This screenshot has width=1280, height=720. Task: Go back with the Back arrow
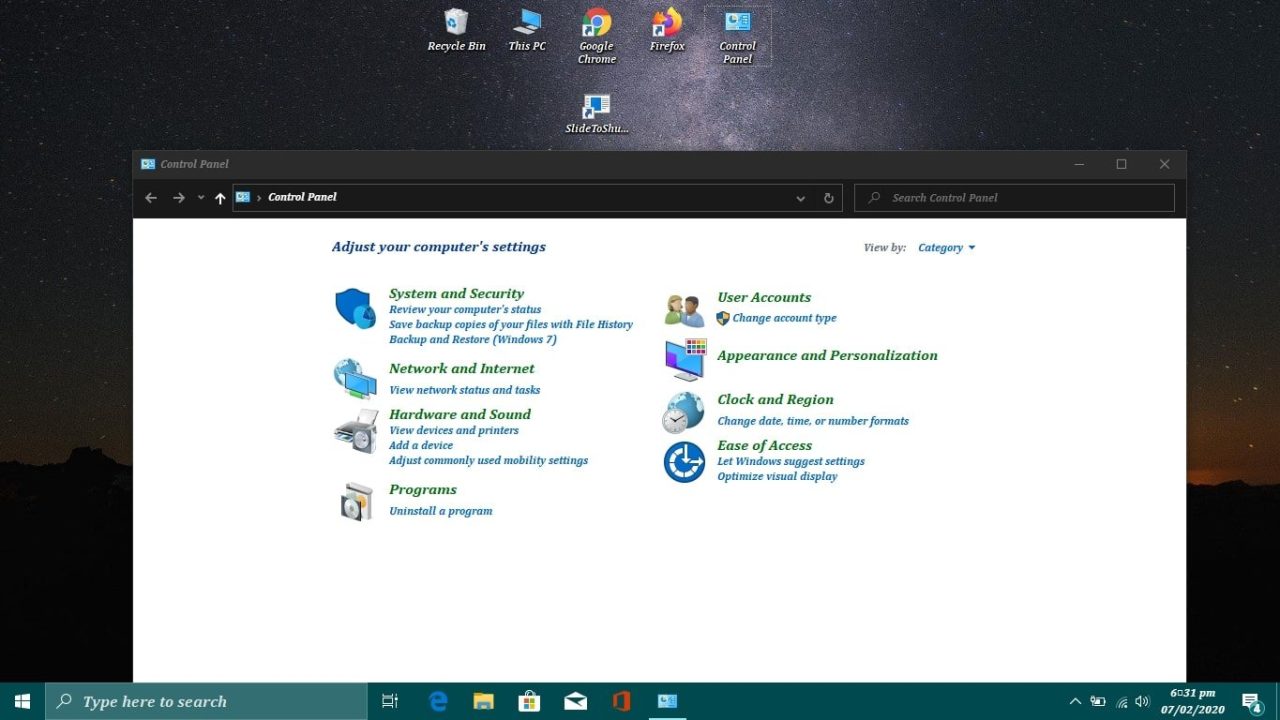151,198
